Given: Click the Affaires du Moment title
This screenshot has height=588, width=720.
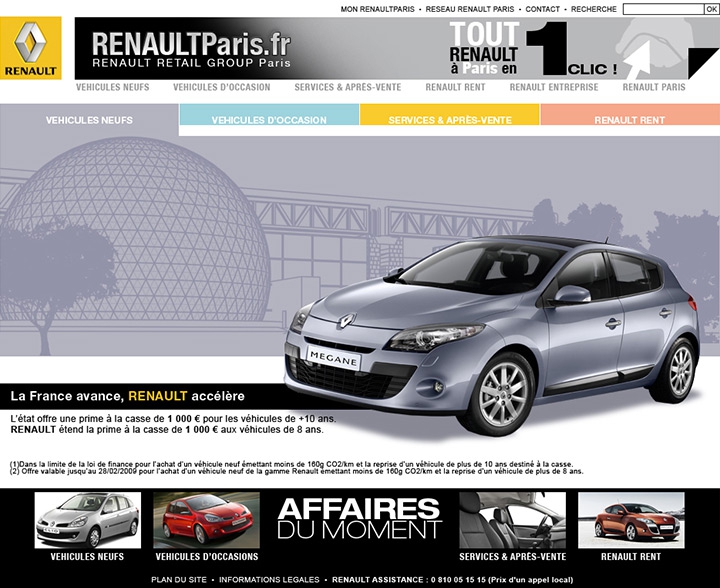Looking at the screenshot, I should pos(359,519).
